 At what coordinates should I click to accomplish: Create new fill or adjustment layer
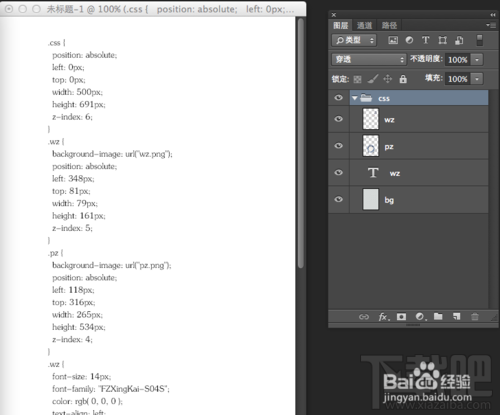pyautogui.click(x=421, y=317)
